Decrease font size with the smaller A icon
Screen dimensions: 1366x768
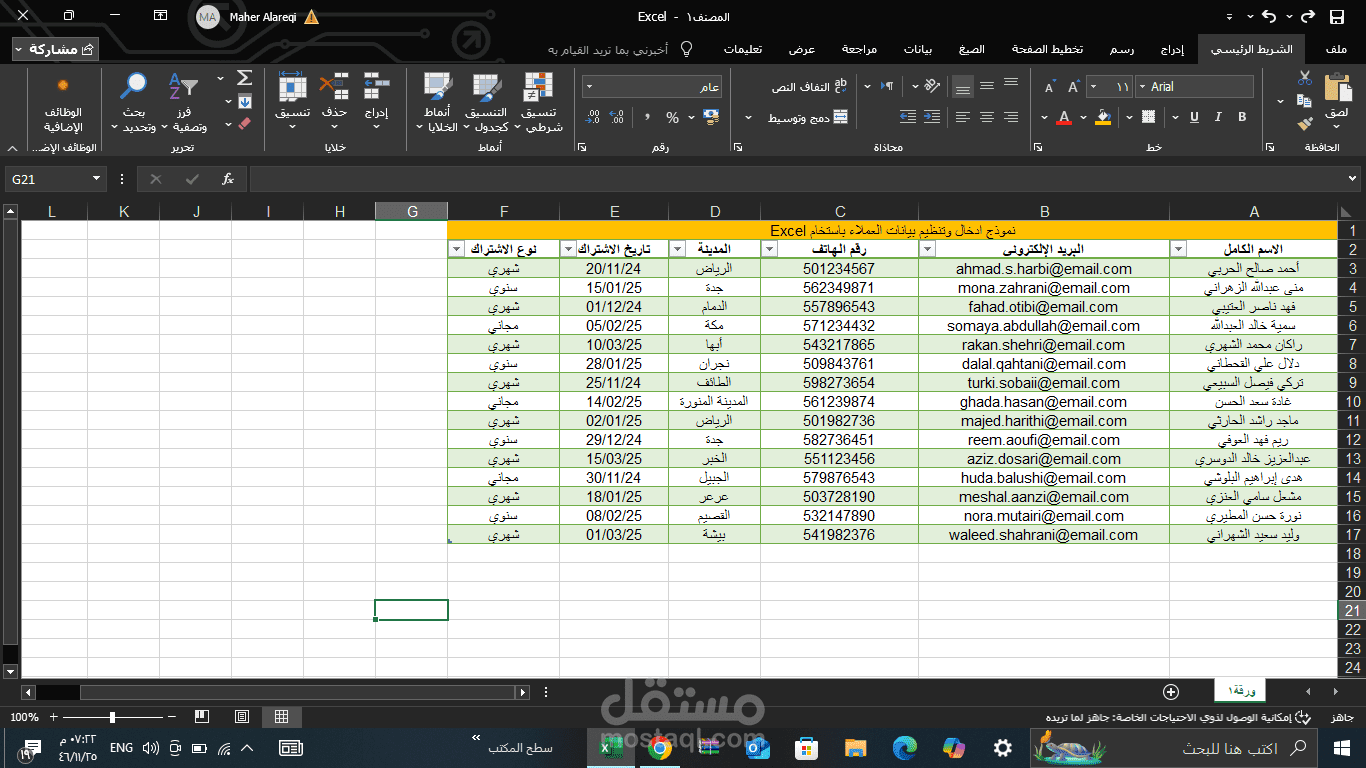(x=1049, y=87)
